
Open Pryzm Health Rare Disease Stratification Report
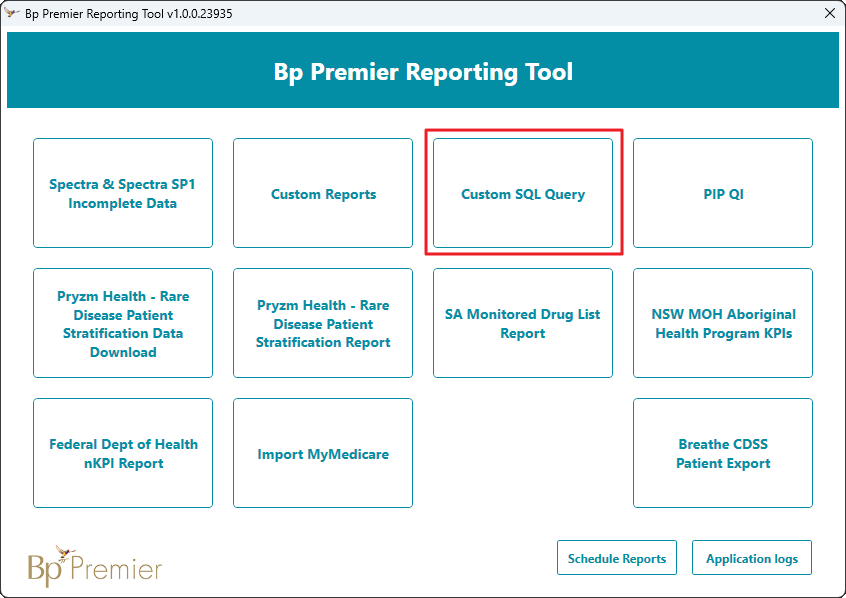coord(323,323)
